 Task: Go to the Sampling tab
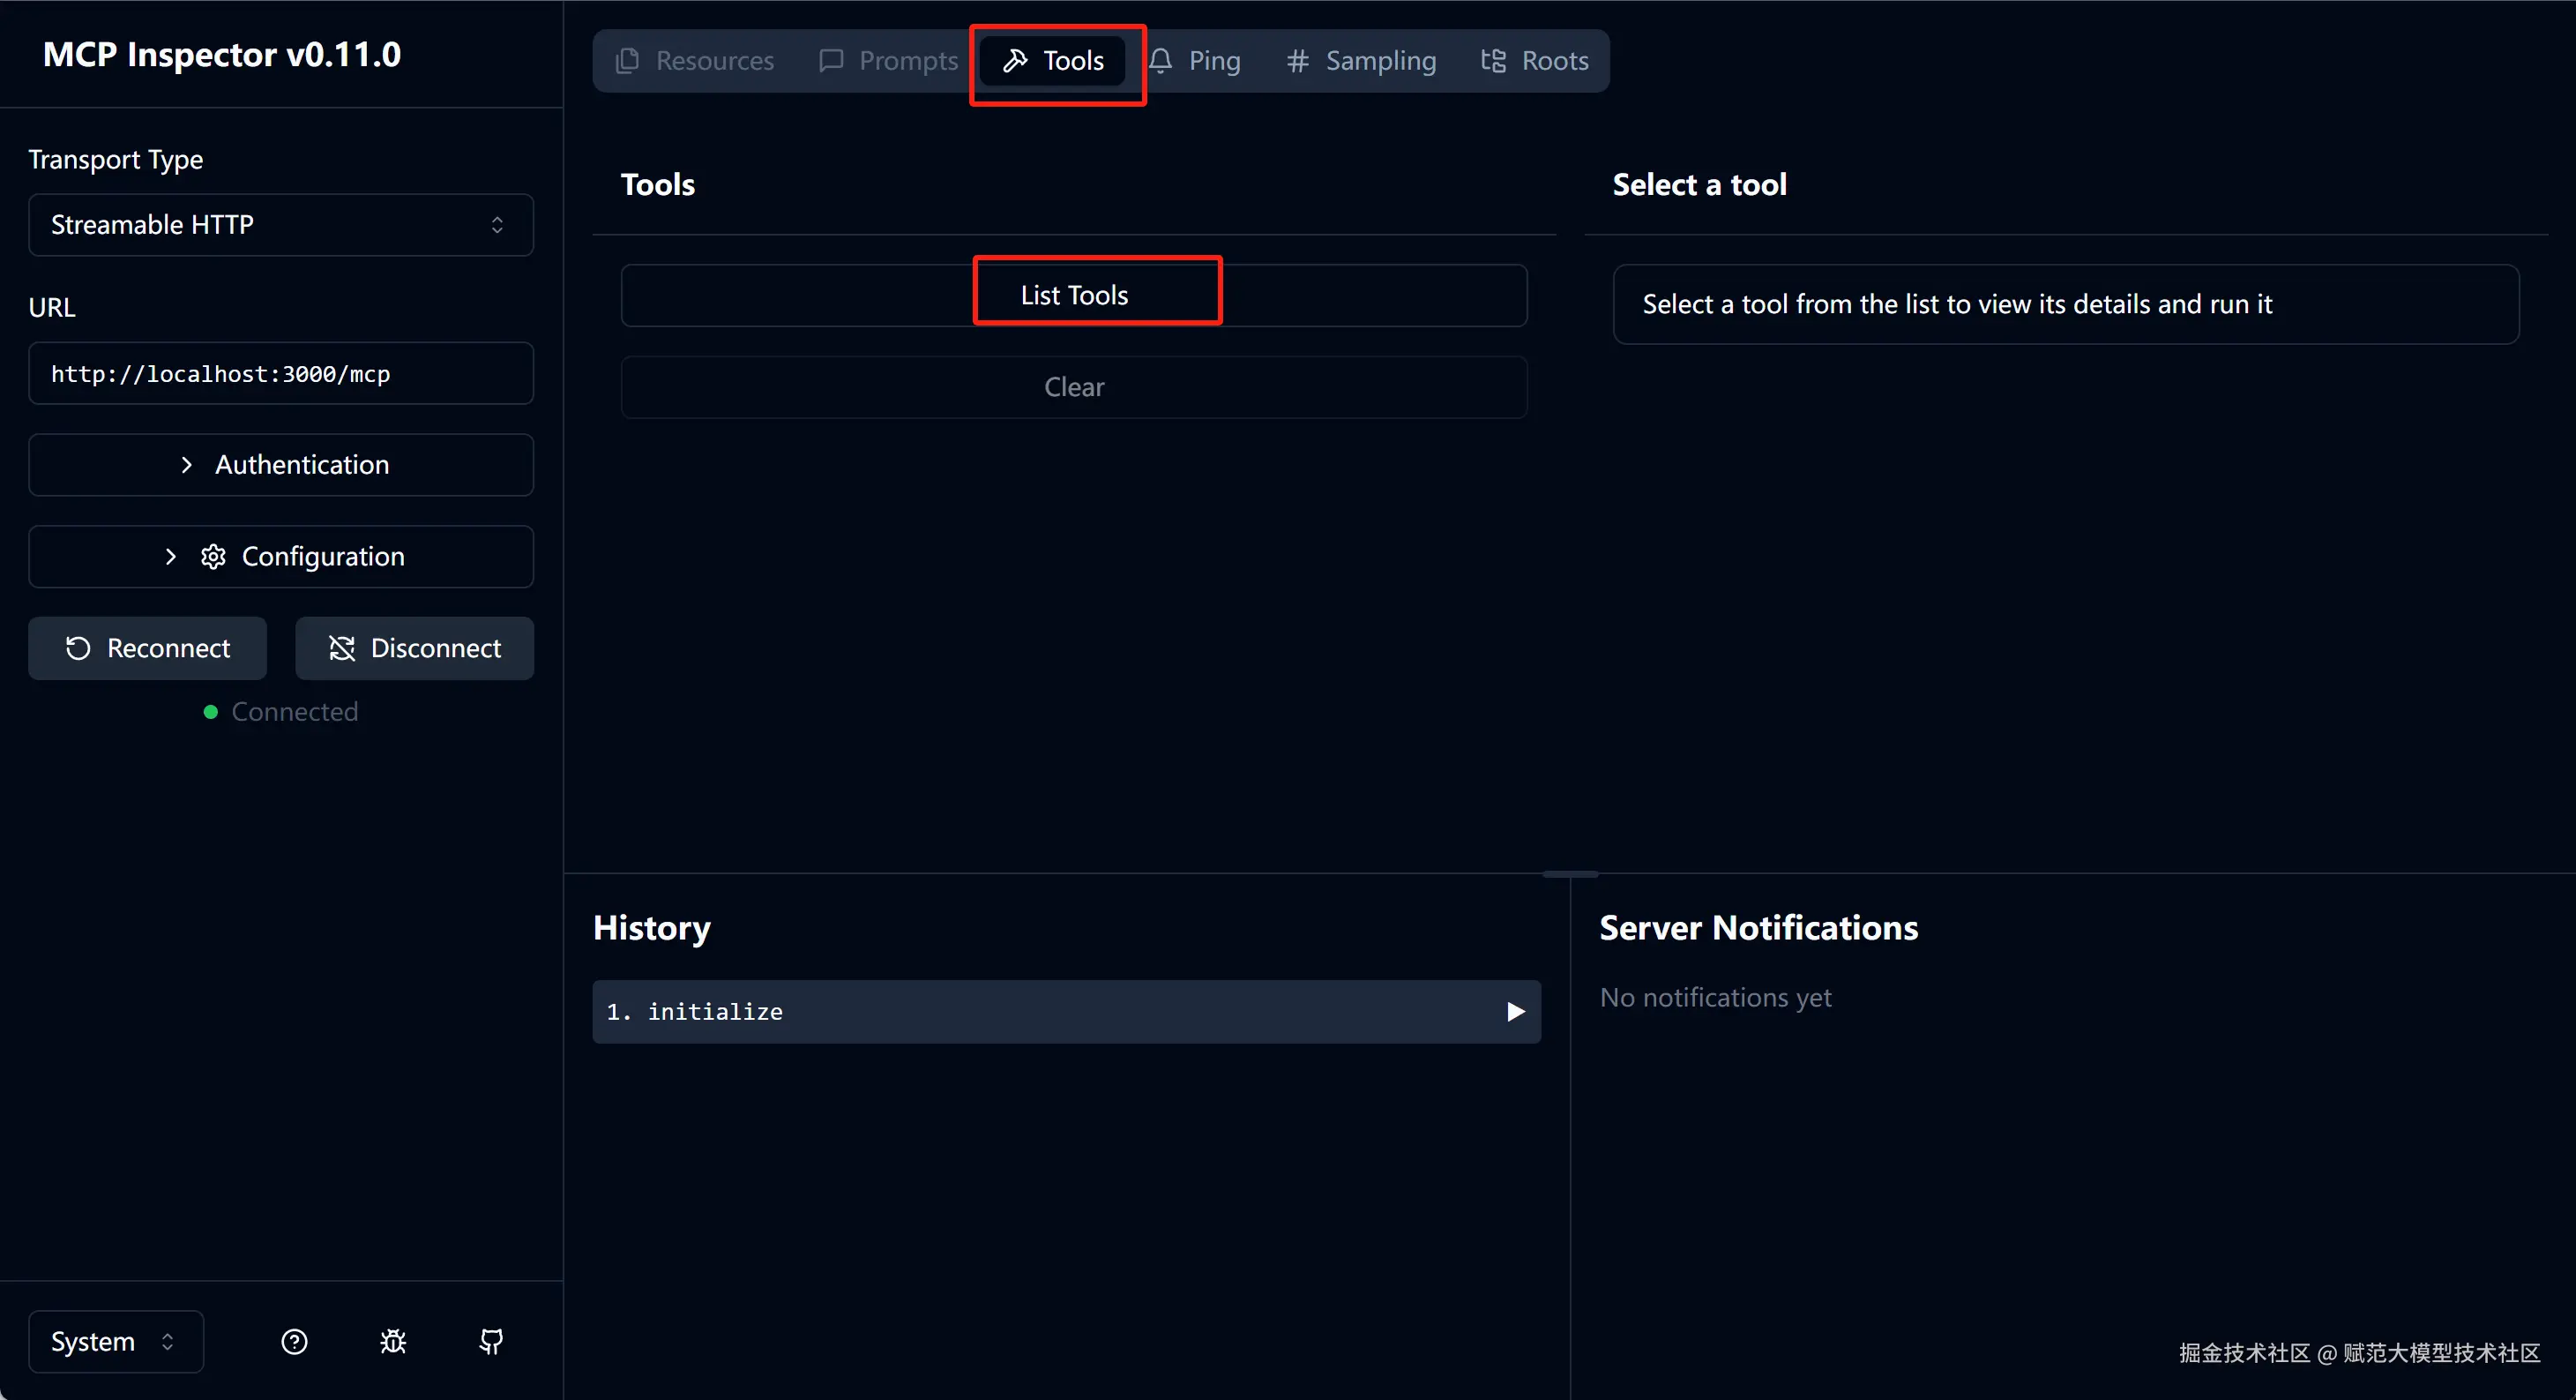pos(1361,61)
